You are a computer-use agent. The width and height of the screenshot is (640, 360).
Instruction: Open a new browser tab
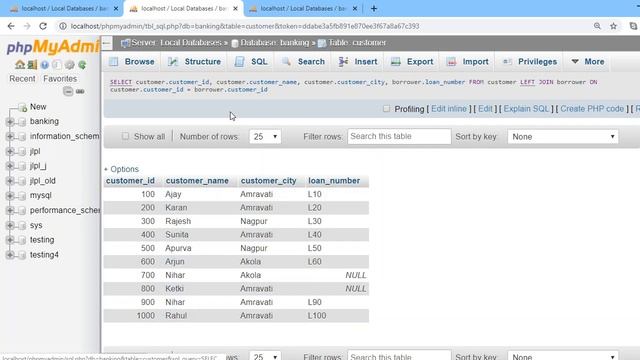374,9
